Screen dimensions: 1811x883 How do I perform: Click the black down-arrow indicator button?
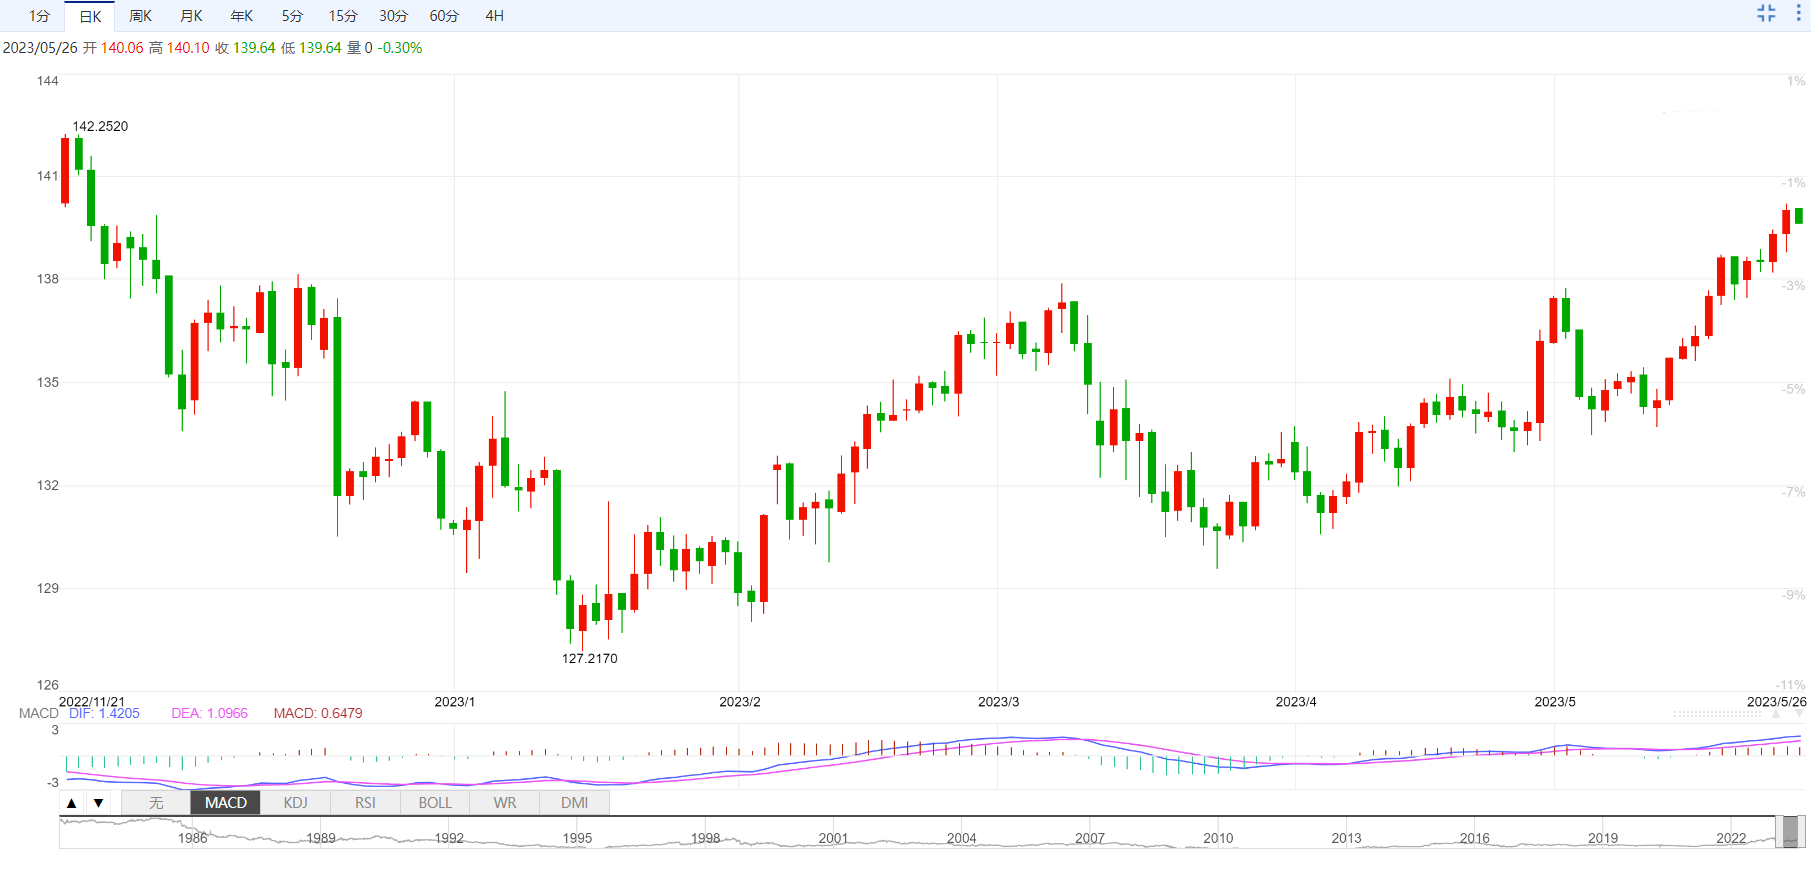(98, 803)
